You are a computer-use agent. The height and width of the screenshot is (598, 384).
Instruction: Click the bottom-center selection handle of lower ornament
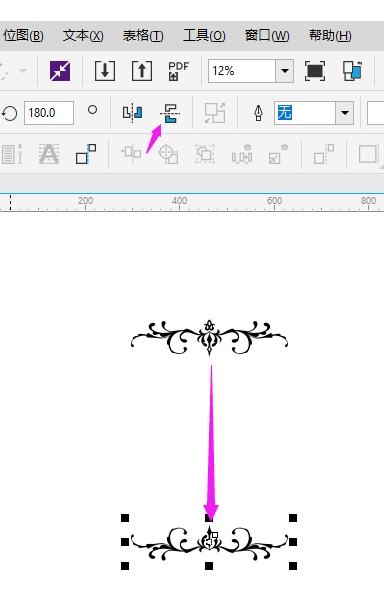(x=209, y=566)
